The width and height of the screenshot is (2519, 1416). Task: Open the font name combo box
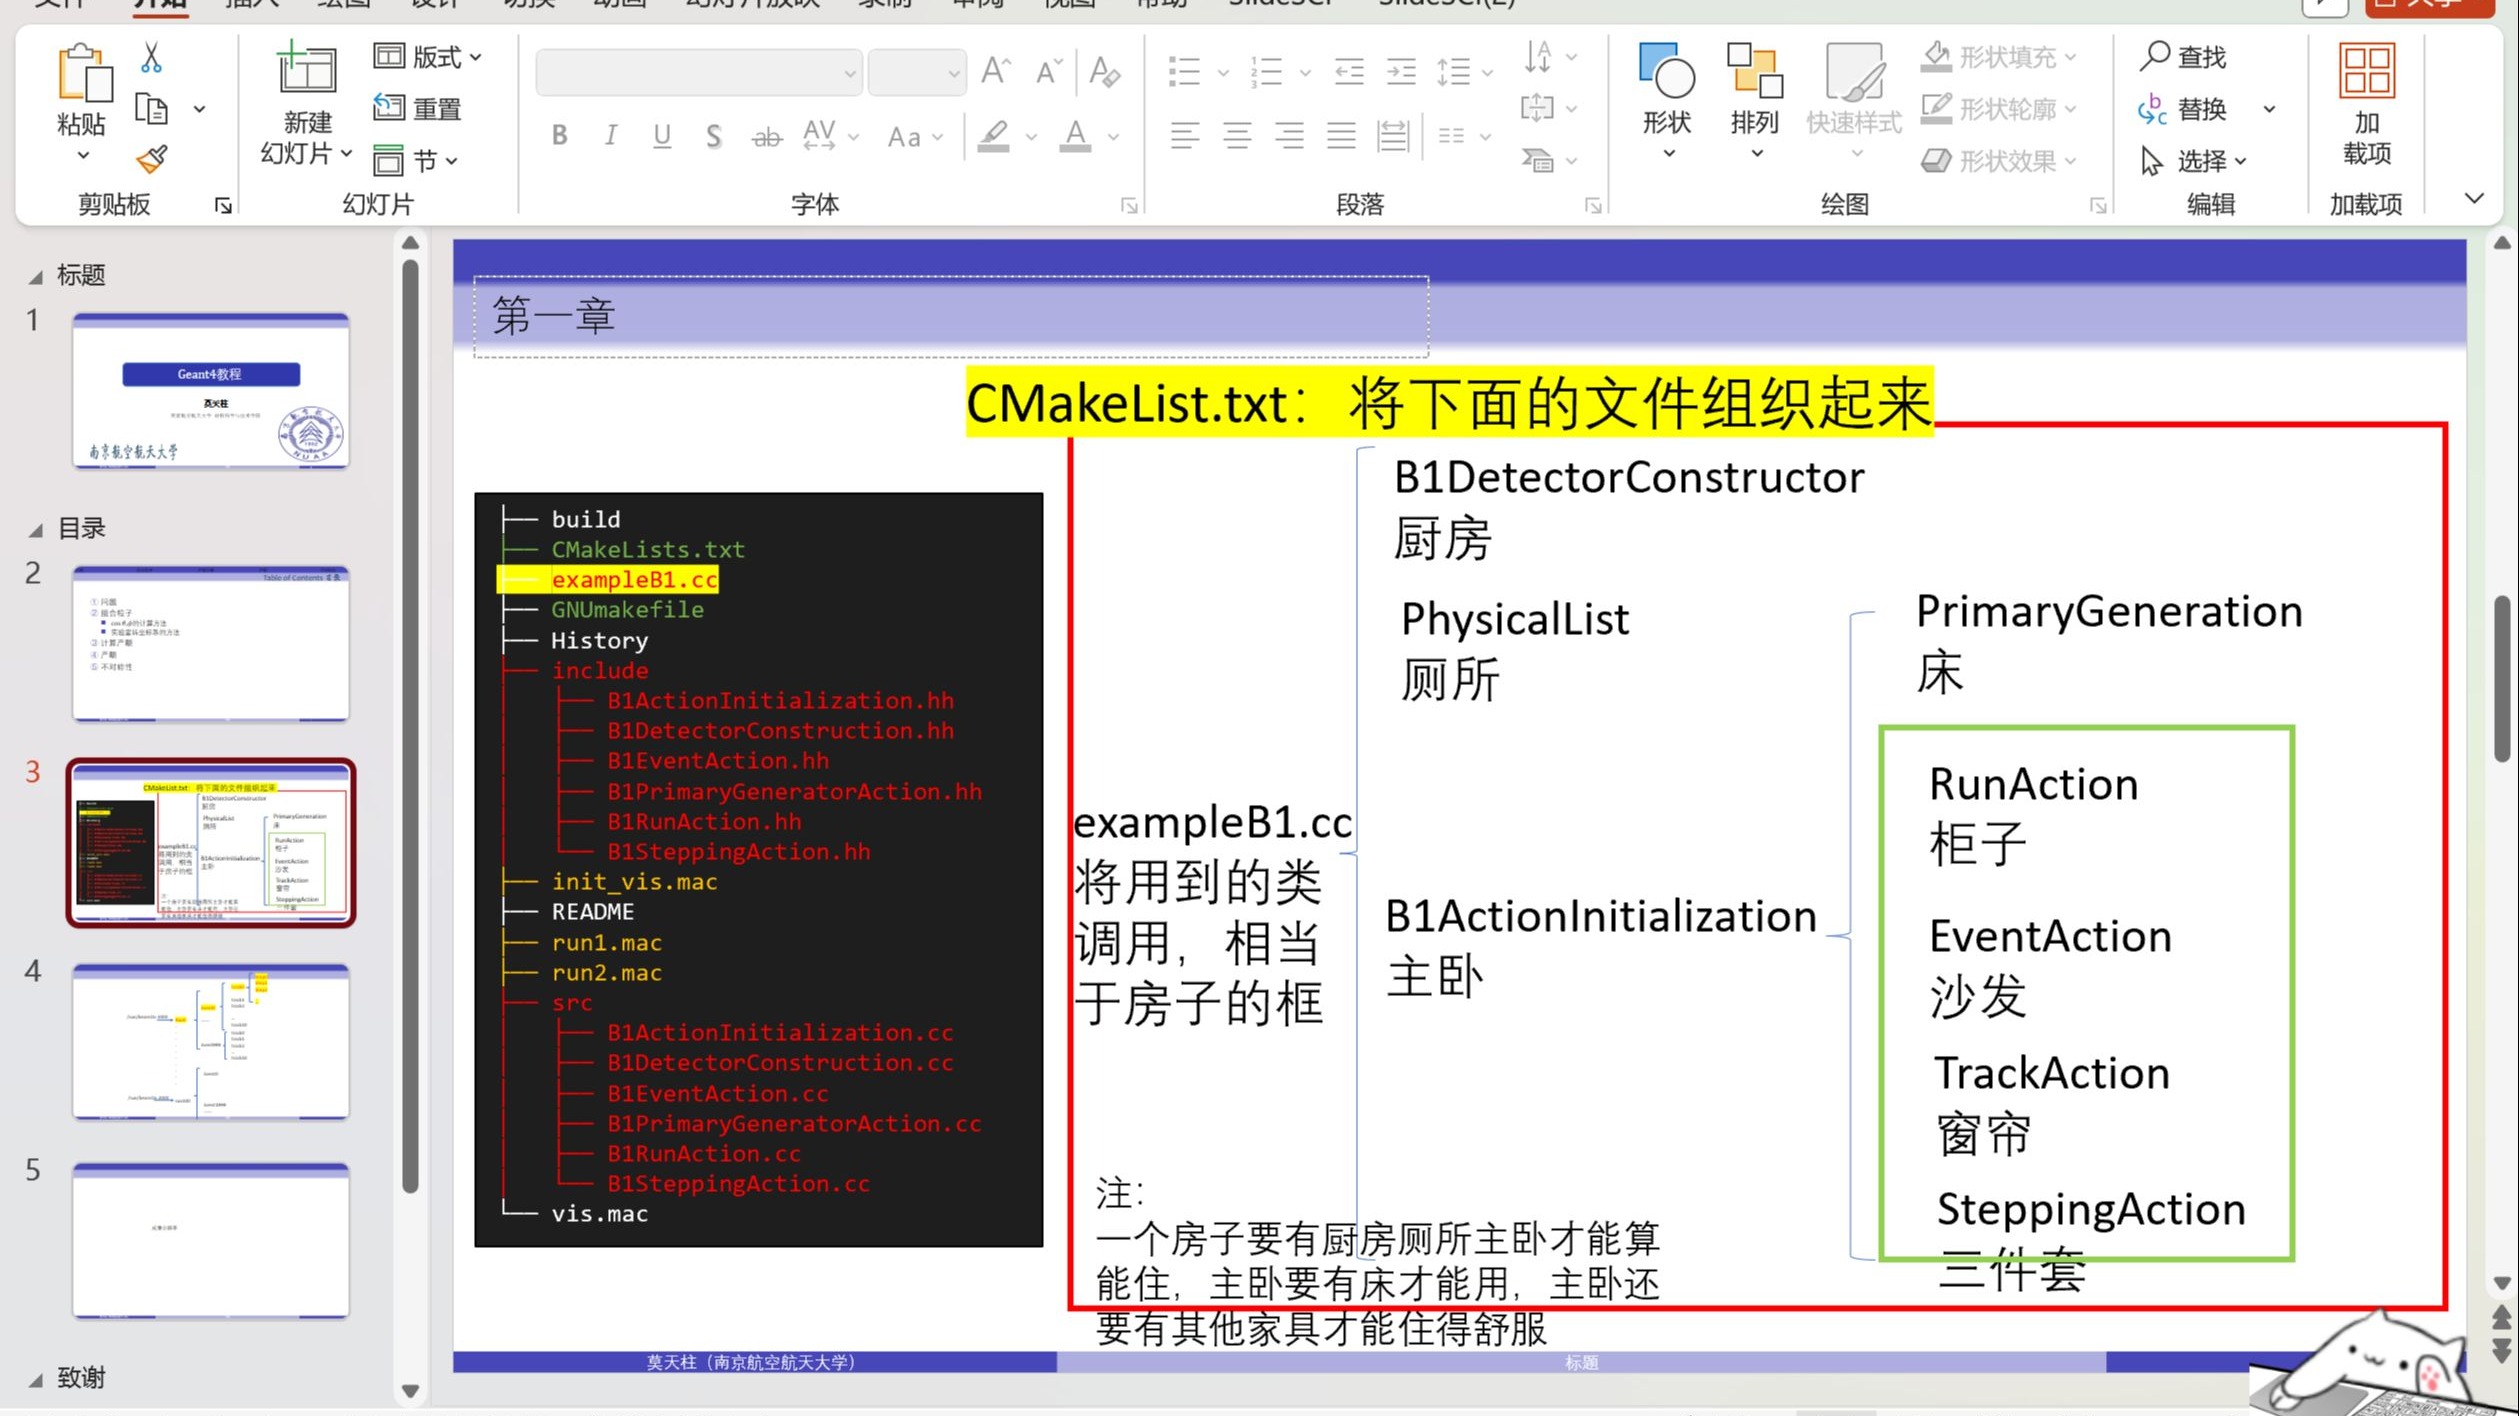tap(698, 73)
